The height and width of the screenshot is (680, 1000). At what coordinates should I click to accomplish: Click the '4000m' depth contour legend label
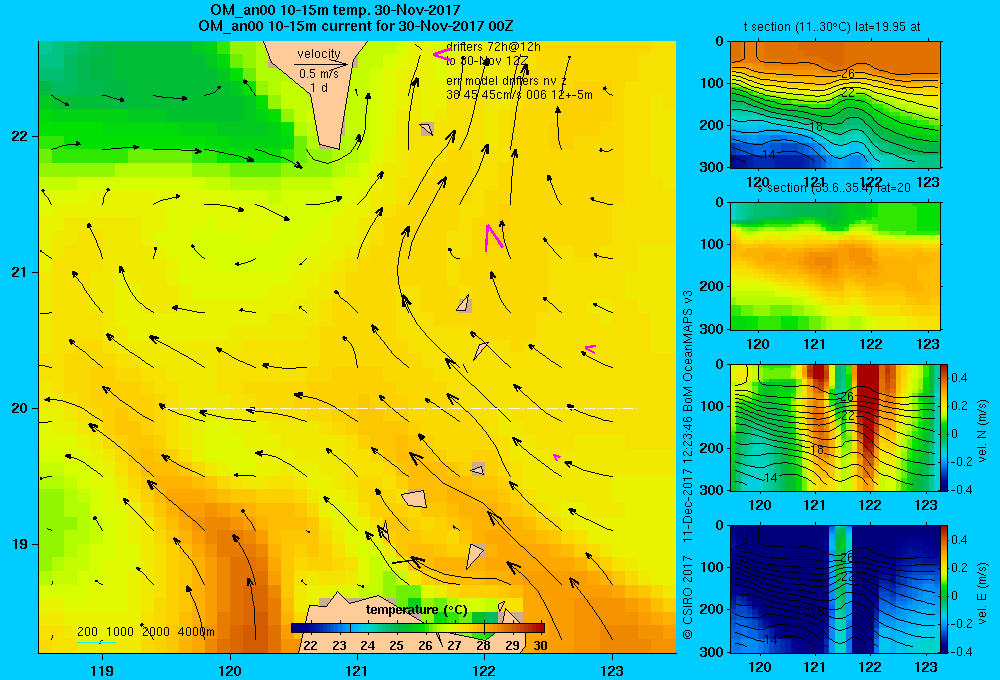click(x=196, y=632)
